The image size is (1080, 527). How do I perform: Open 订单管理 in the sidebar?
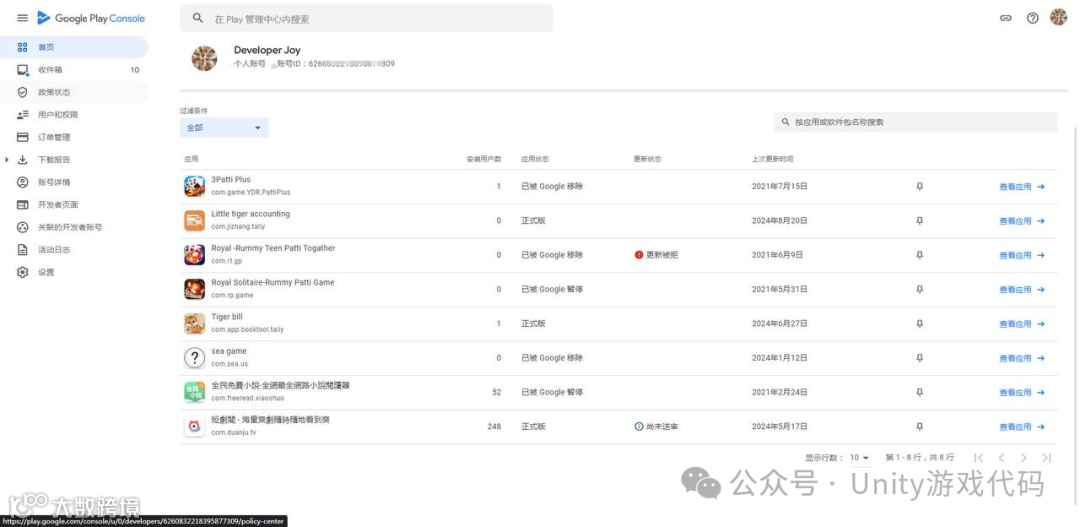(x=74, y=137)
